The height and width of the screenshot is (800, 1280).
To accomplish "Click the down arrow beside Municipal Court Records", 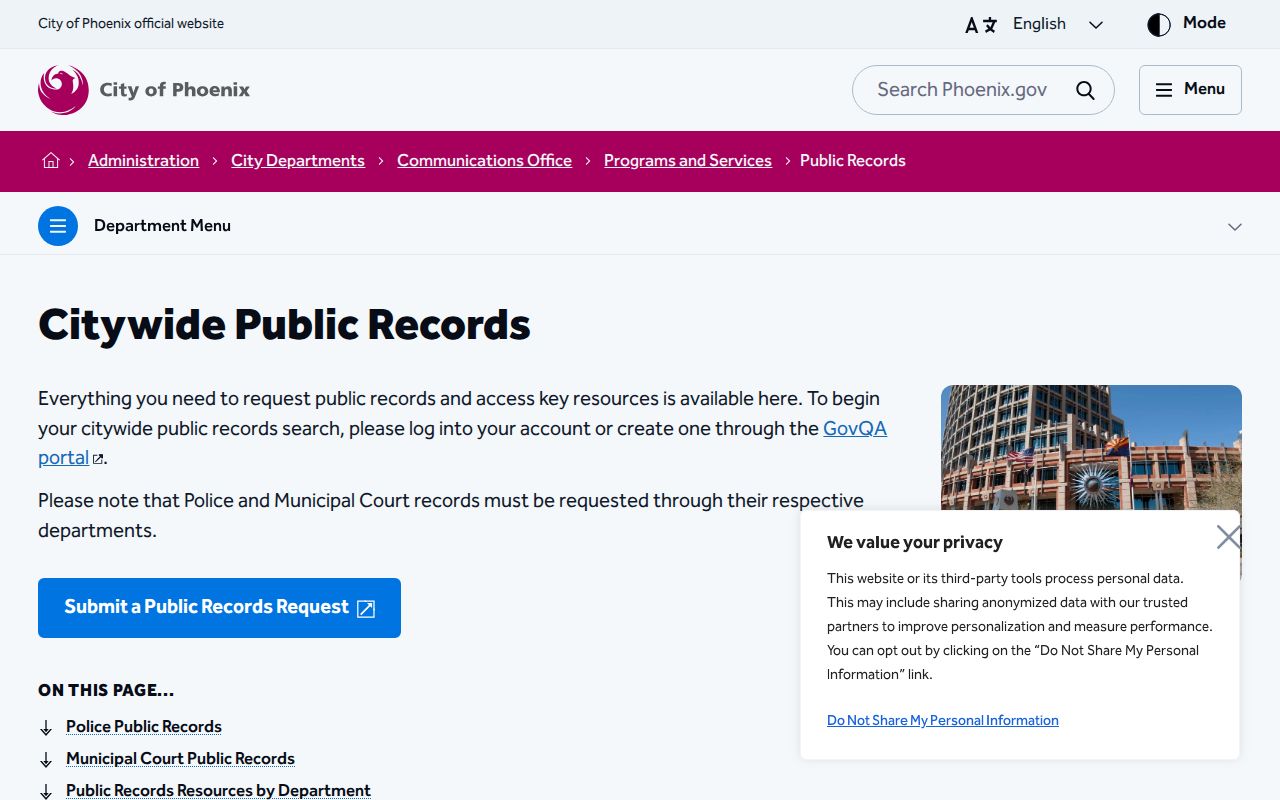I will coord(46,760).
